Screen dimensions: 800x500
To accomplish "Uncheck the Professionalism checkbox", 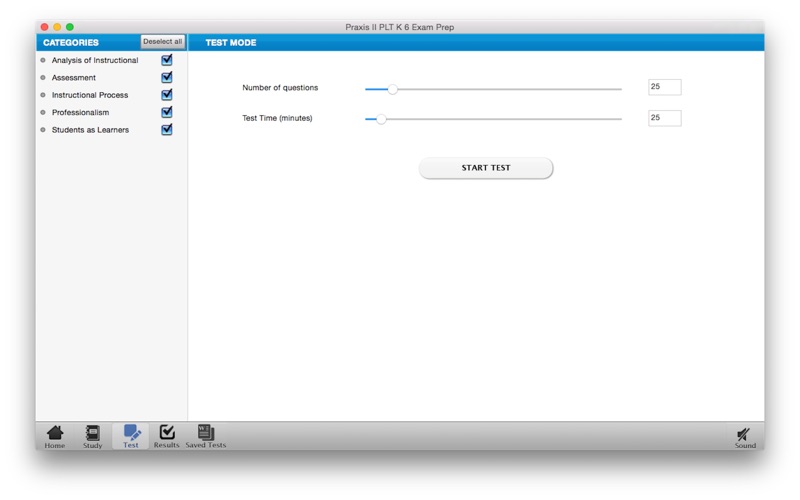I will pos(167,112).
